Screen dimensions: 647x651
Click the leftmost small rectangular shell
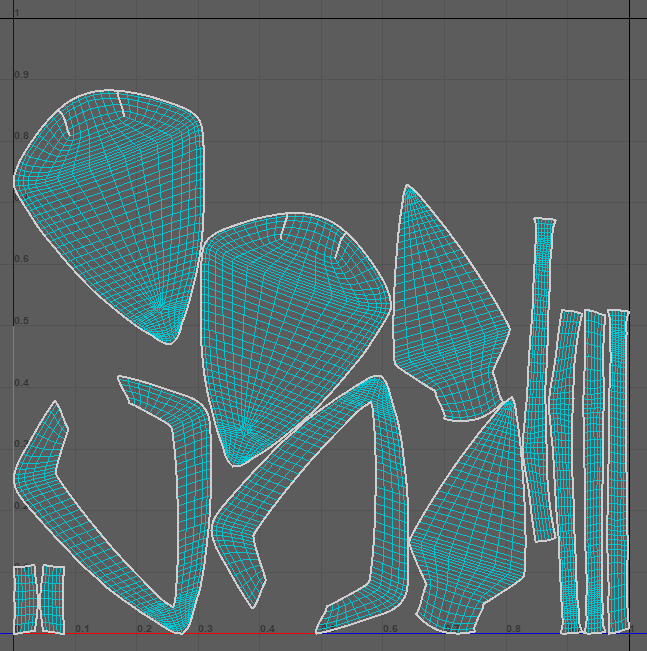[x=24, y=598]
